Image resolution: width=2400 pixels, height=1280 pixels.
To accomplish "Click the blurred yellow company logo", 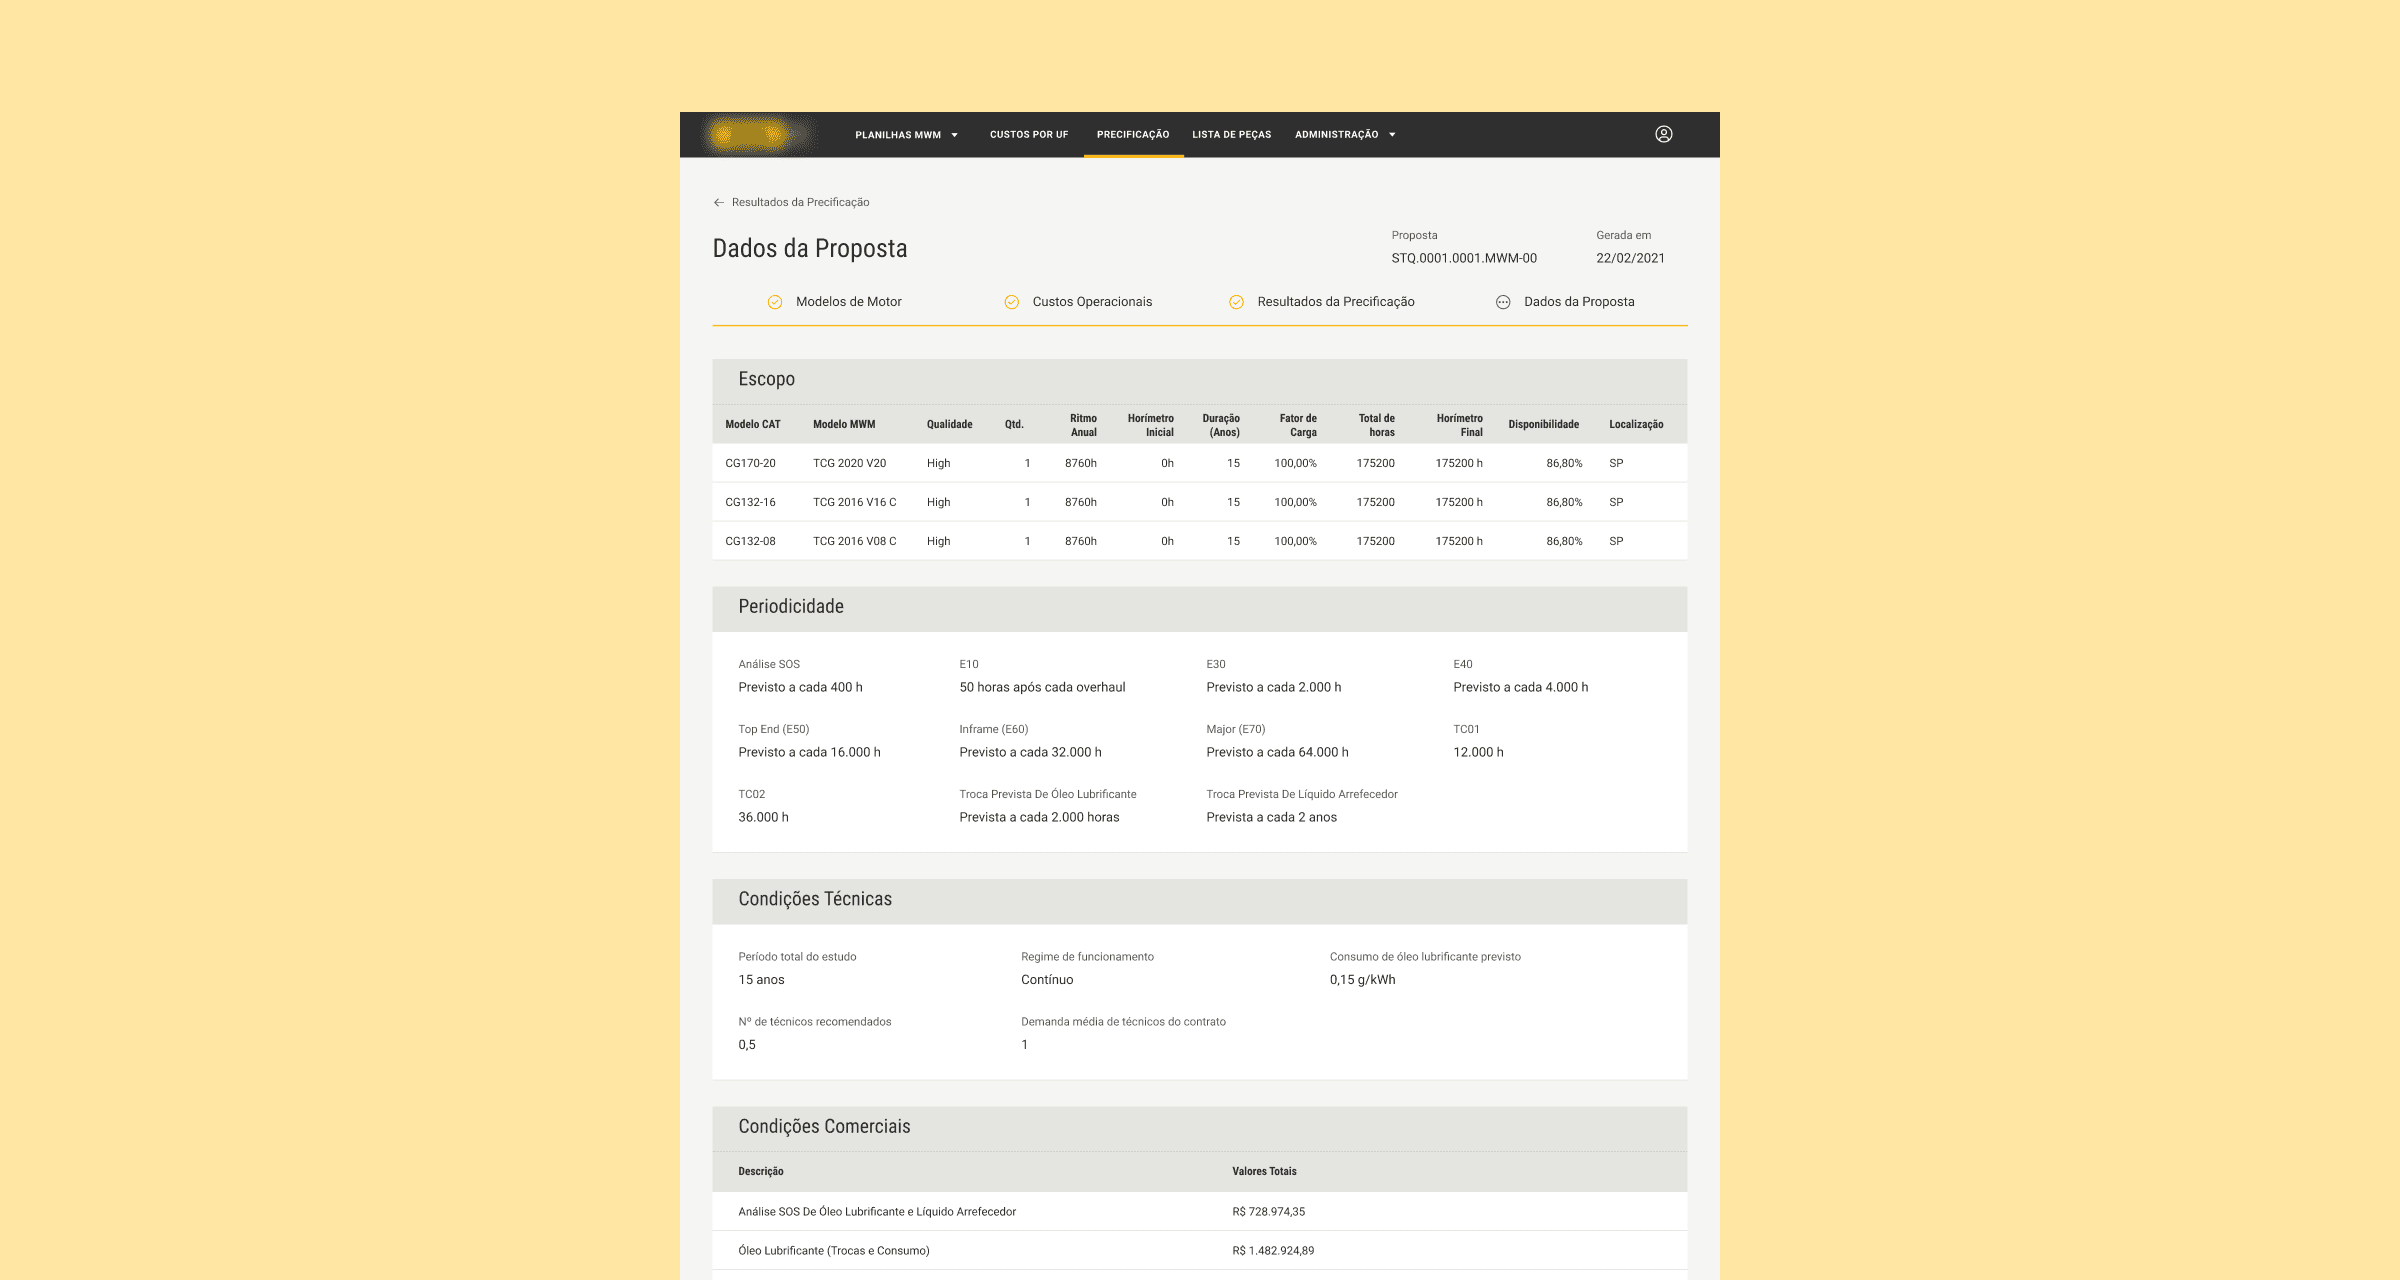I will 749,134.
